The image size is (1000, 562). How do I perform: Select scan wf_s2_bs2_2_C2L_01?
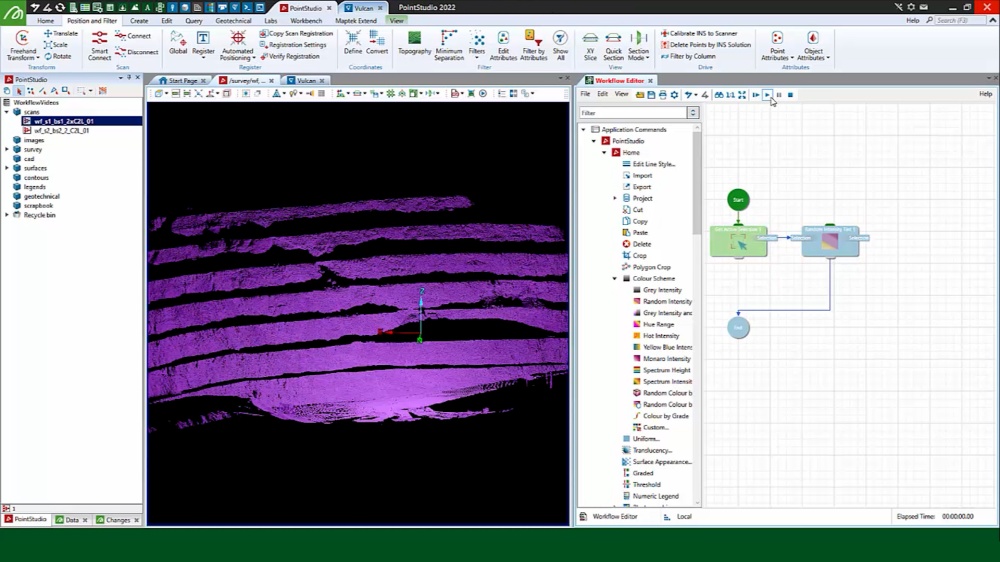[61, 130]
